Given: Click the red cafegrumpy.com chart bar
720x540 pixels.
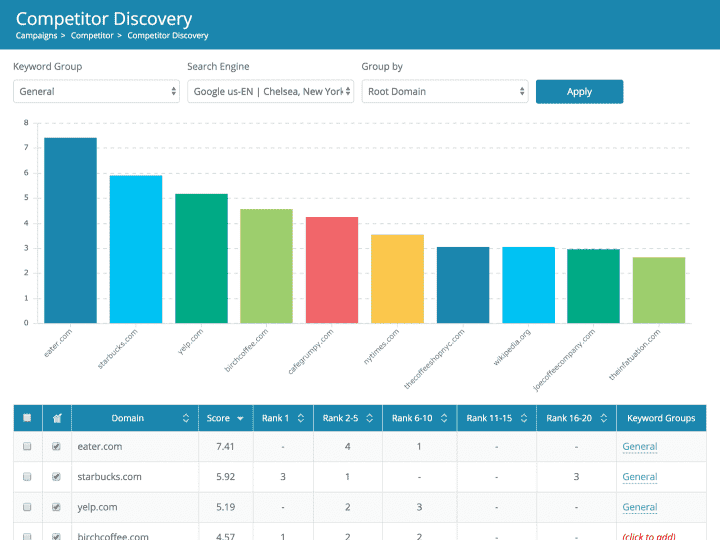Looking at the screenshot, I should [x=332, y=270].
